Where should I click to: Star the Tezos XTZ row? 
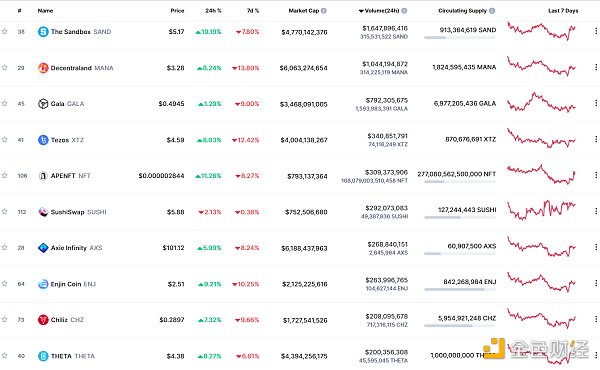5,140
